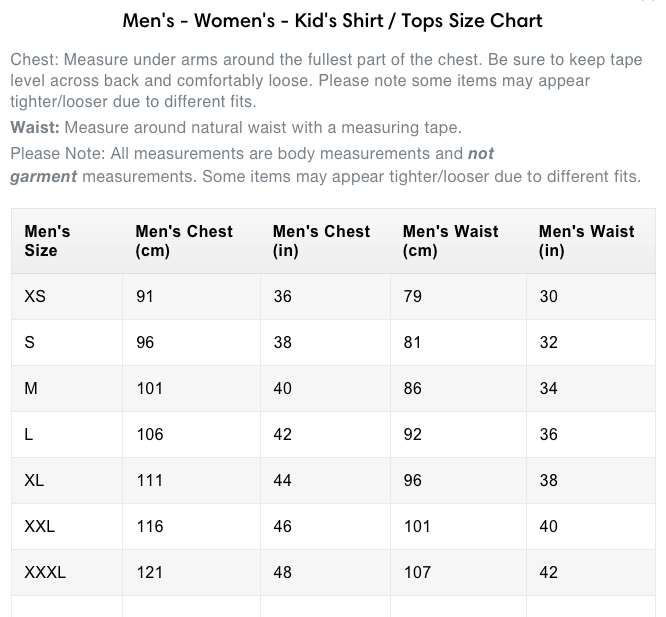The width and height of the screenshot is (666, 617).
Task: Click the bold 'Waist:' label
Action: tap(35, 128)
